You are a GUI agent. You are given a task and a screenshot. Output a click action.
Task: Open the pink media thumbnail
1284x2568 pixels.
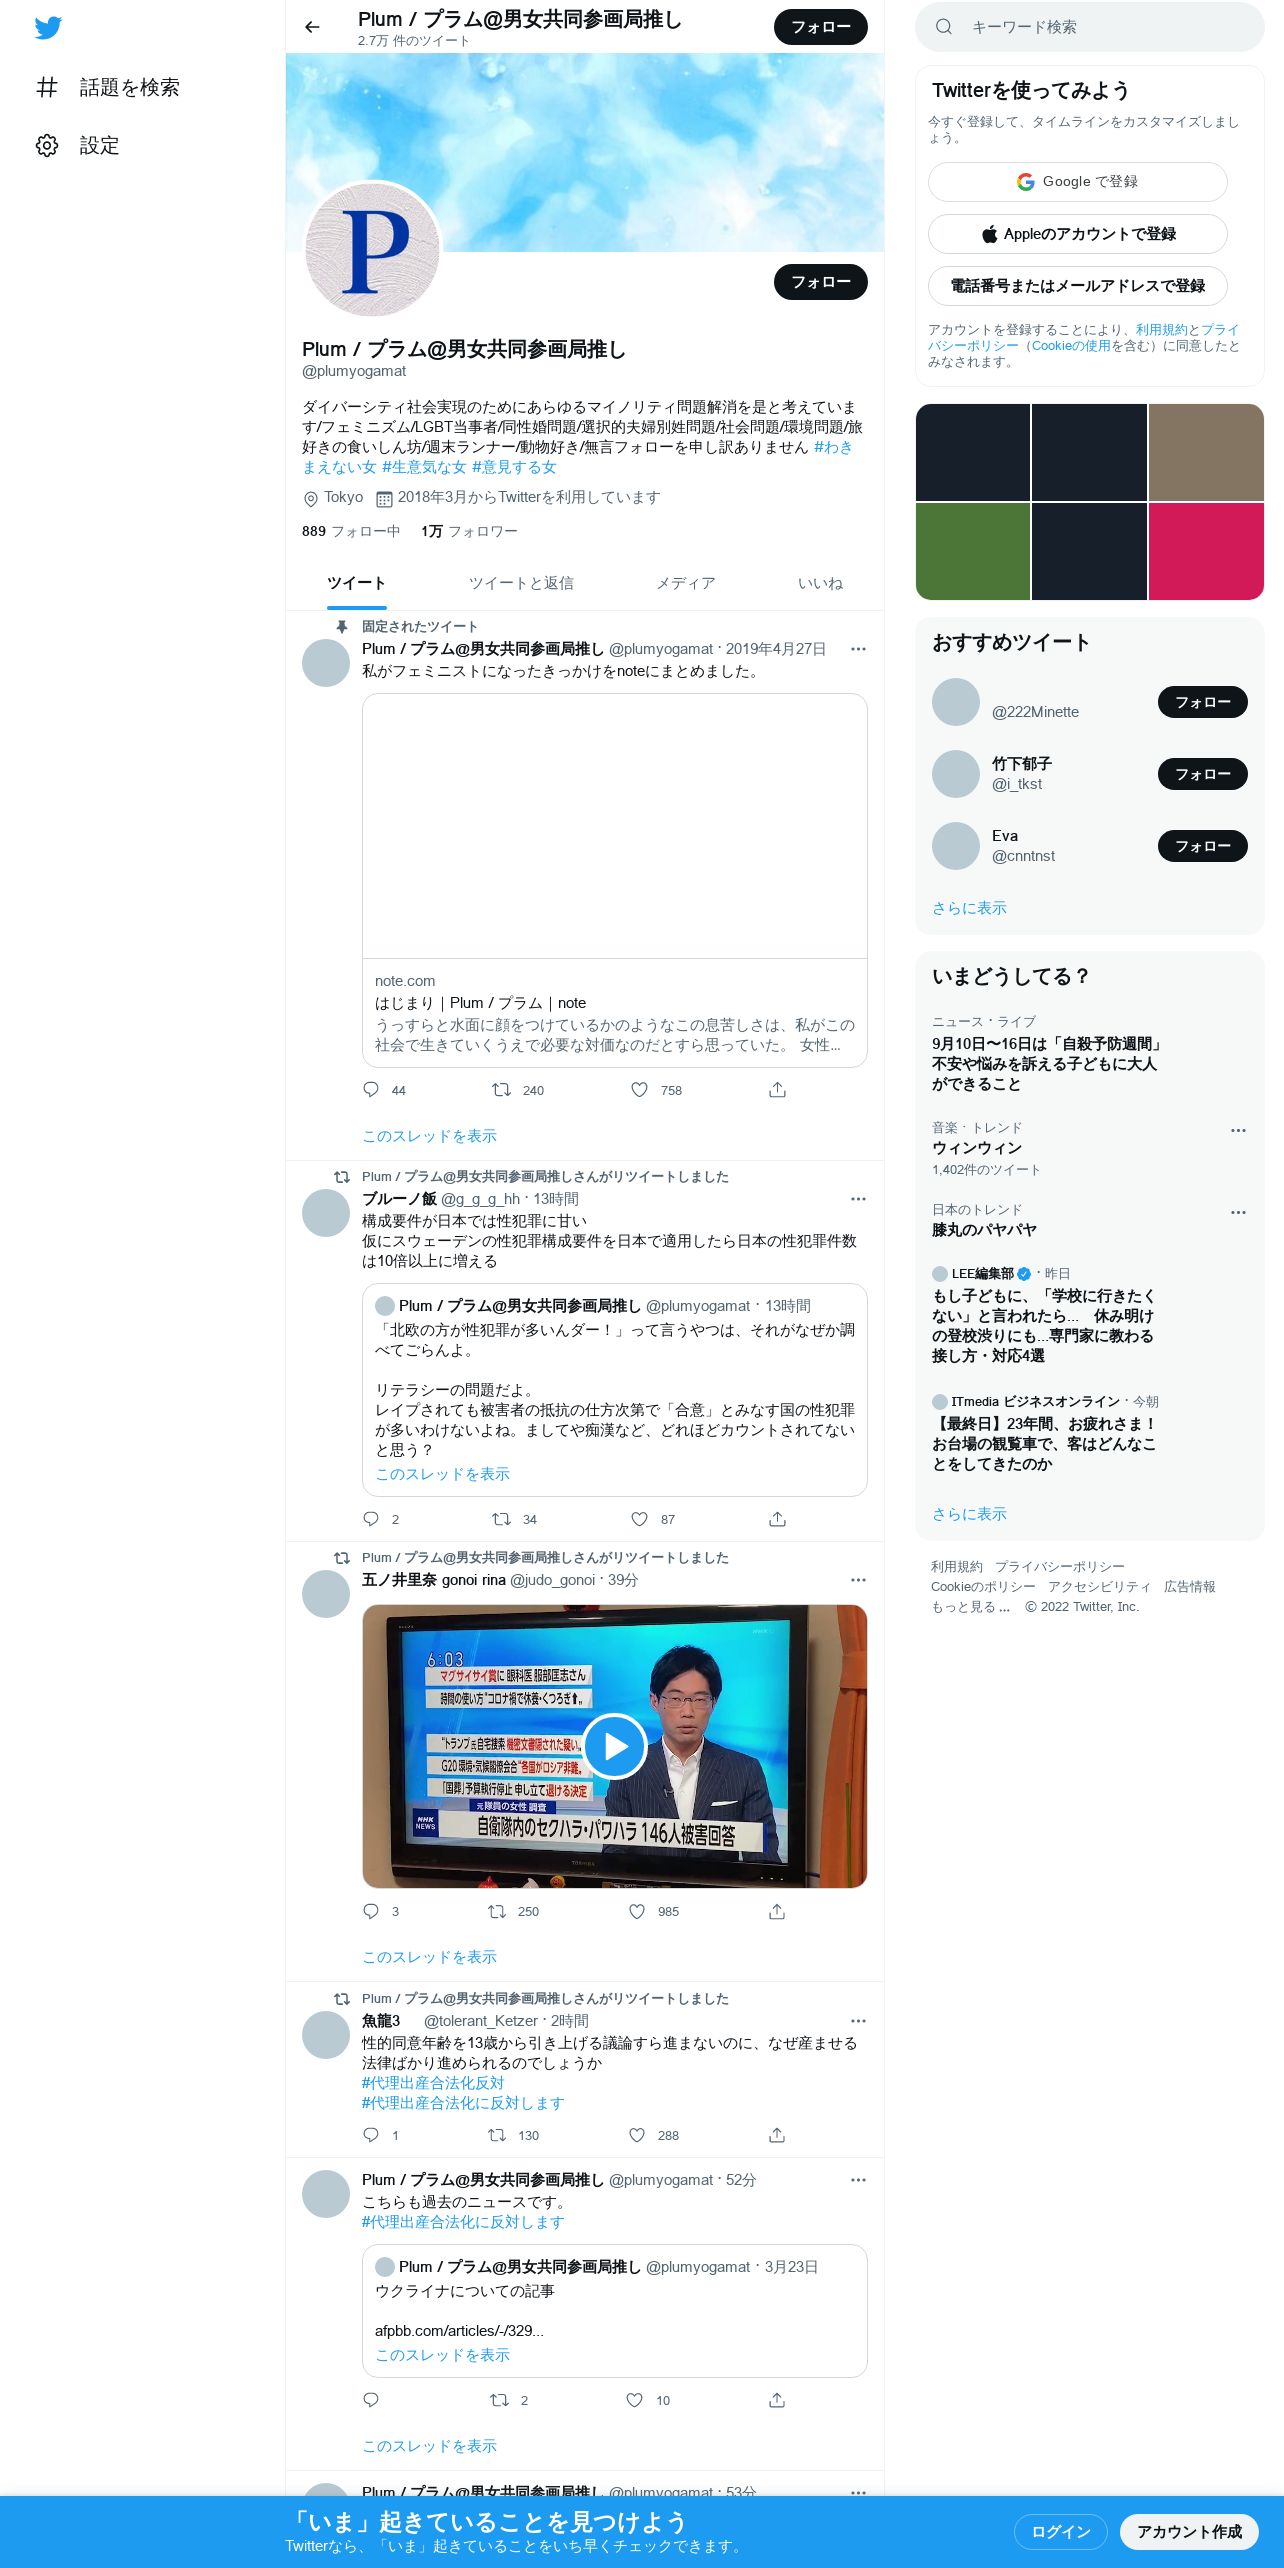(x=1206, y=551)
